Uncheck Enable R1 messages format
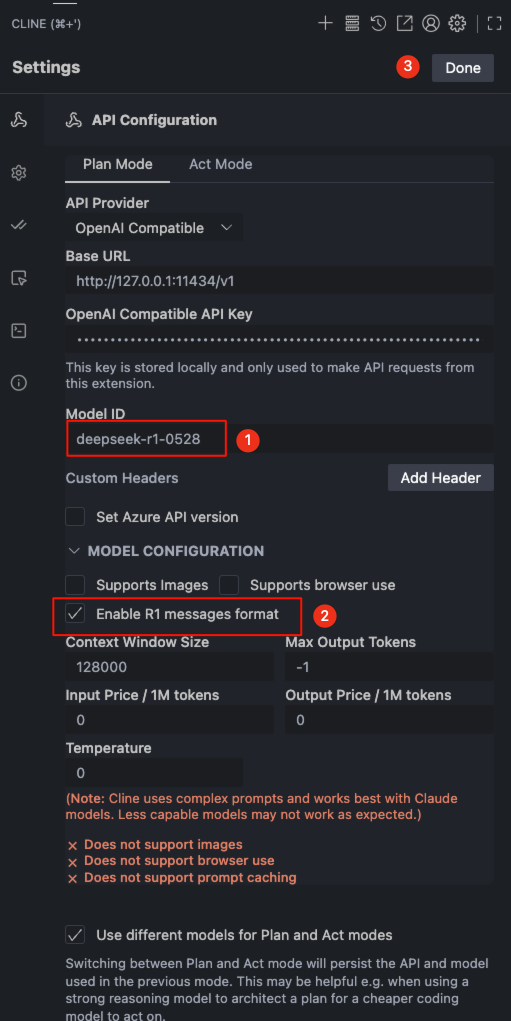The image size is (511, 1021). coord(76,614)
